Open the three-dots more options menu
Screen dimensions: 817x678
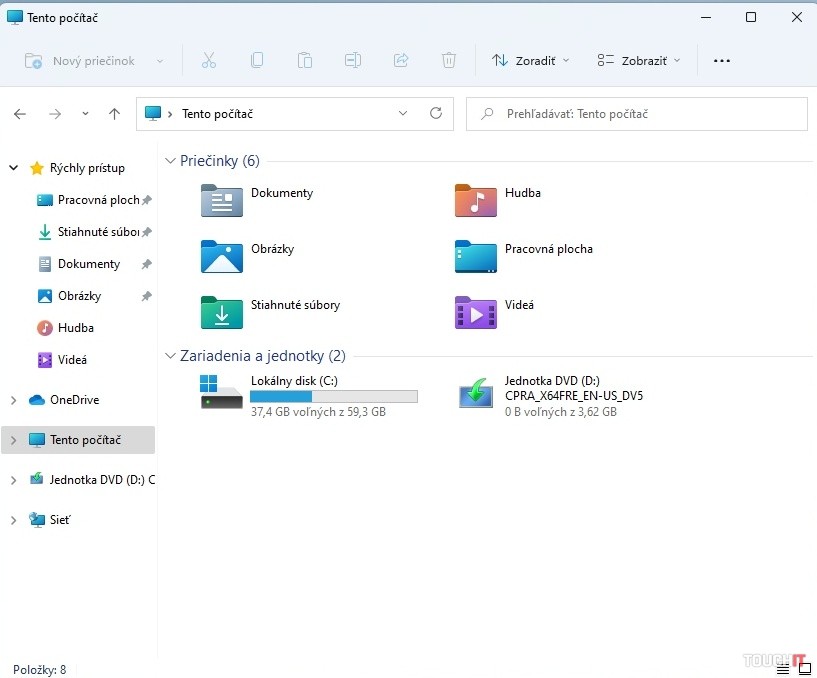tap(722, 61)
